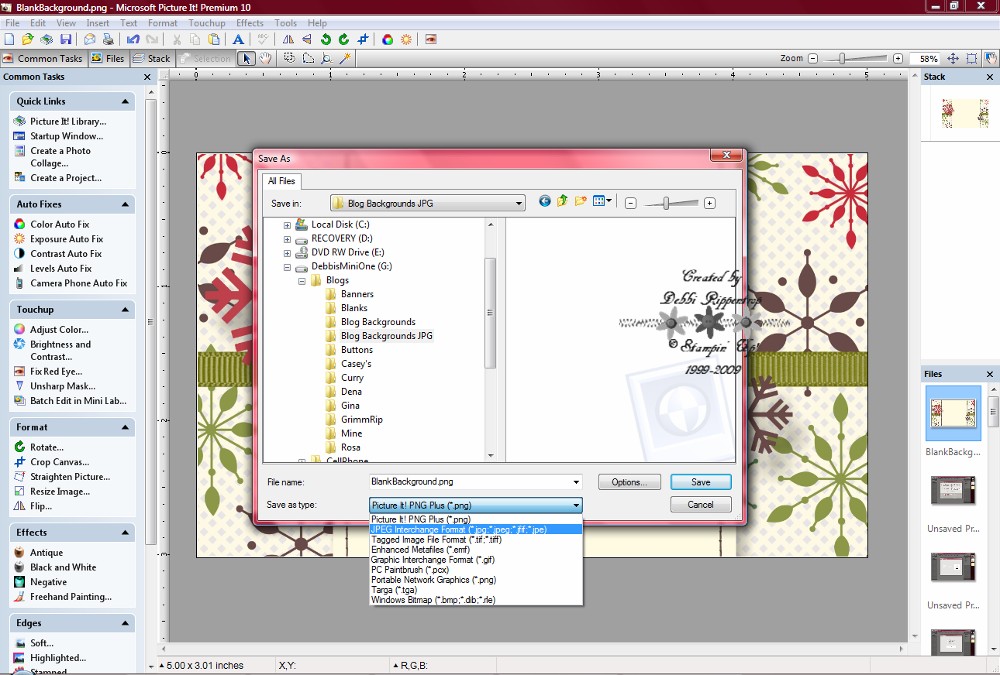Toggle the Stack pane toolbar button
The image size is (1000, 675).
152,59
